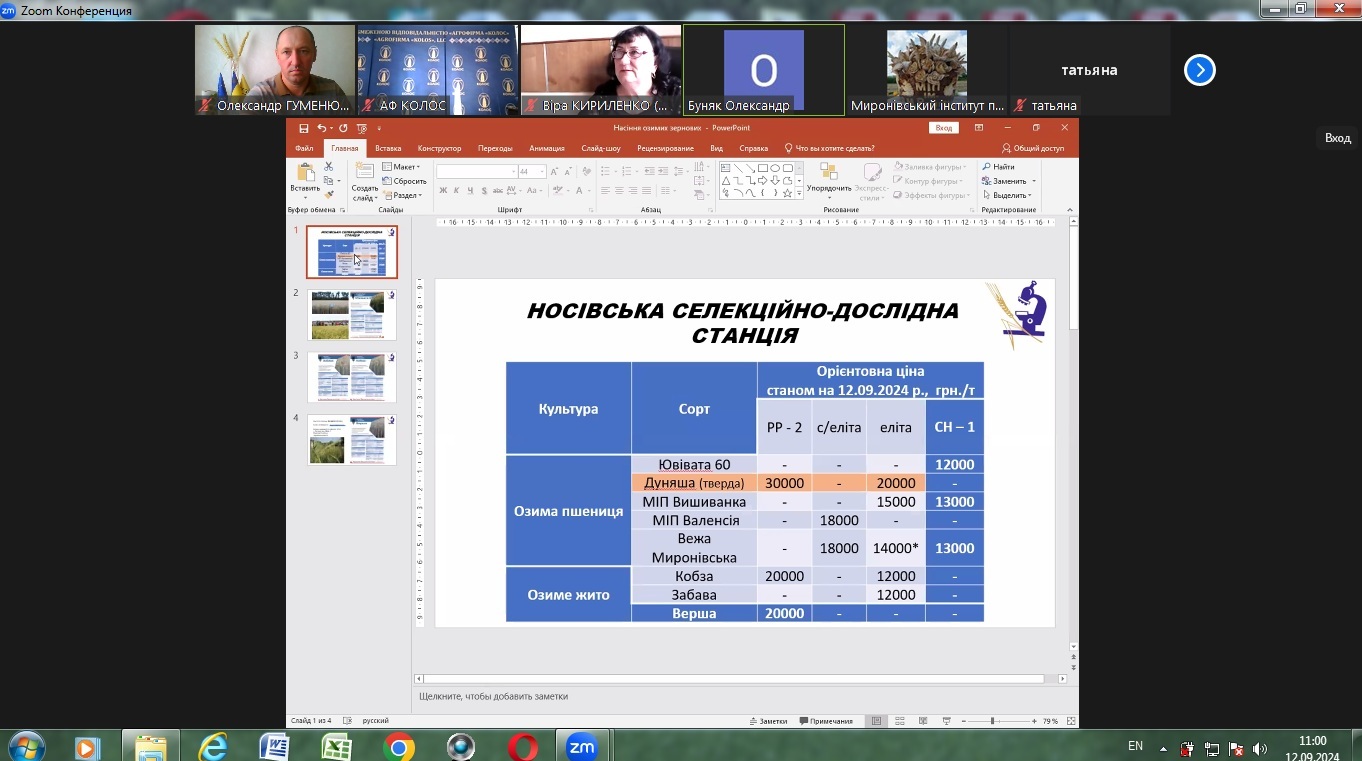Click the Найти find button
This screenshot has width=1362, height=761.
tap(998, 167)
